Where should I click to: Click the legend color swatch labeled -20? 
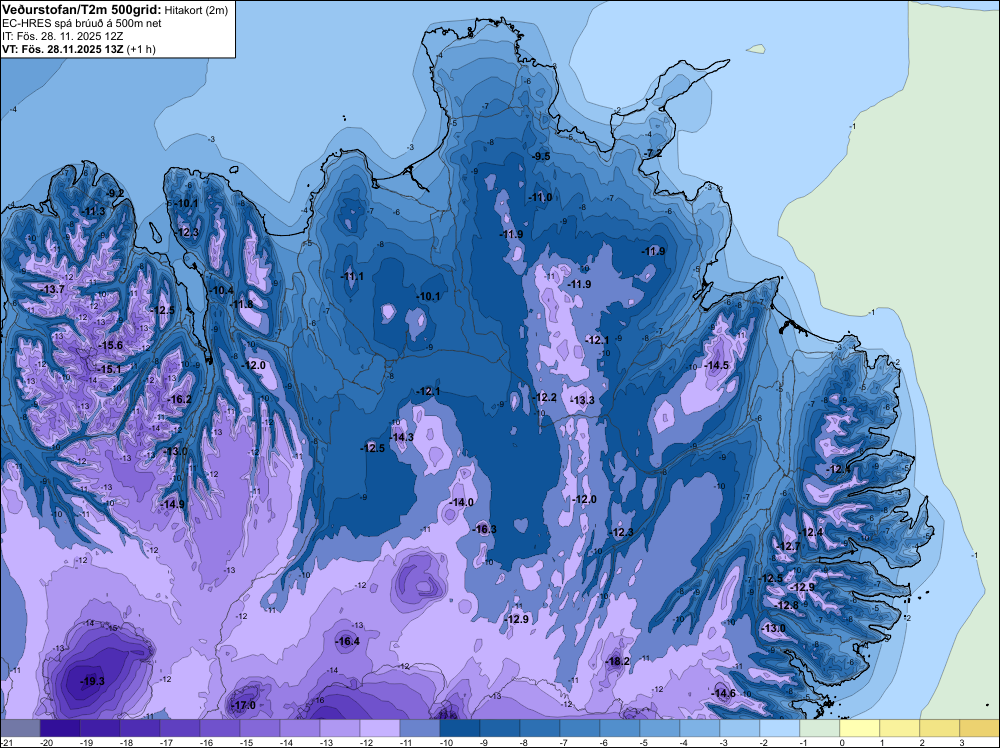pyautogui.click(x=60, y=728)
